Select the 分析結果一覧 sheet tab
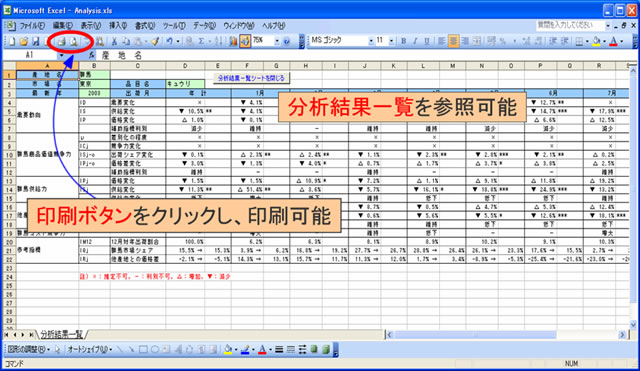 coord(62,335)
